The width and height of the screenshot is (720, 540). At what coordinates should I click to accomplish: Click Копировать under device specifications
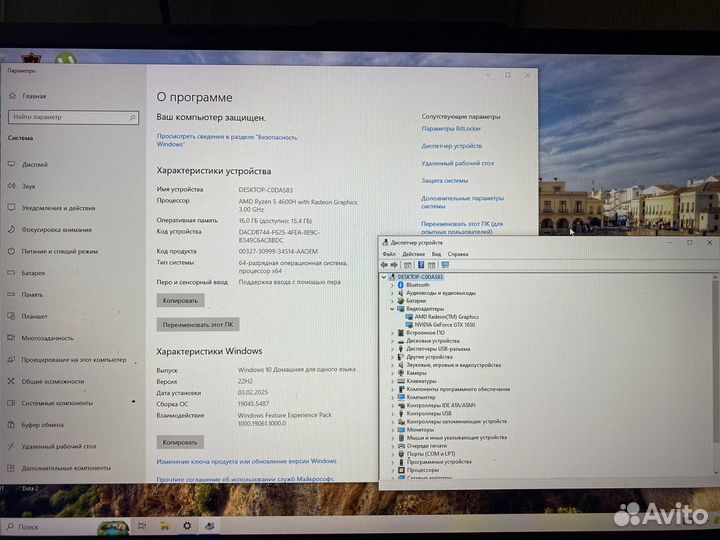[x=180, y=301]
